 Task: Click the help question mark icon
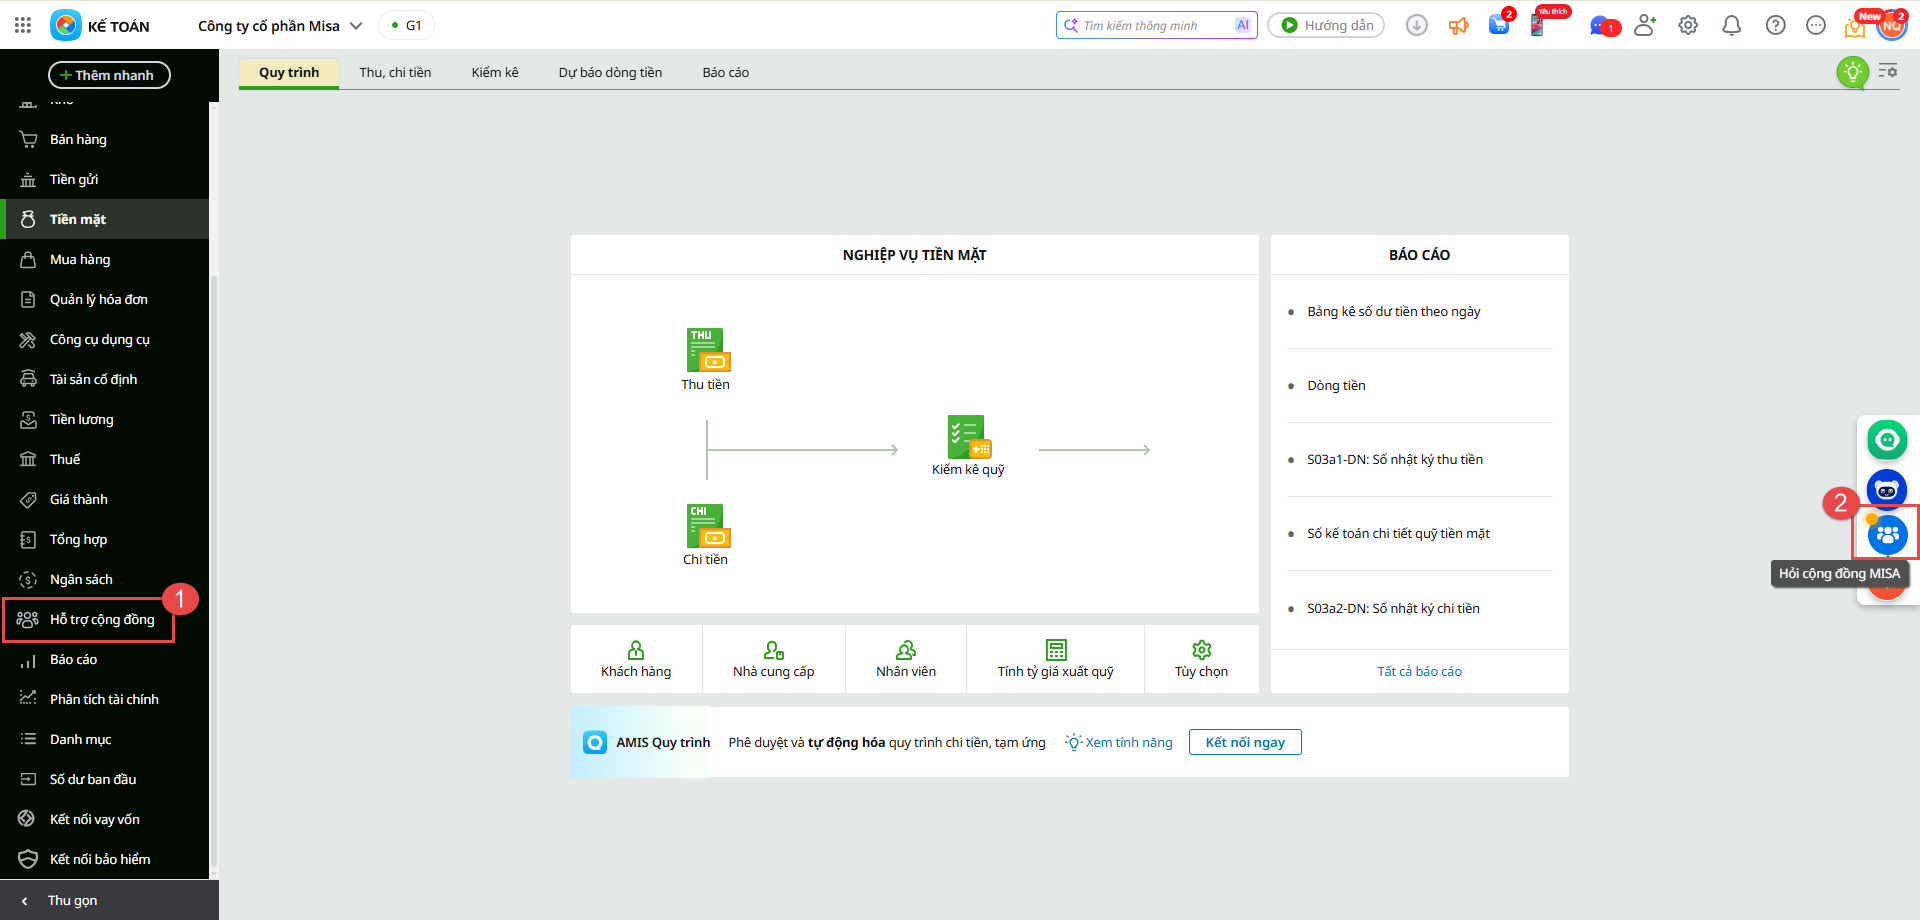pos(1776,25)
